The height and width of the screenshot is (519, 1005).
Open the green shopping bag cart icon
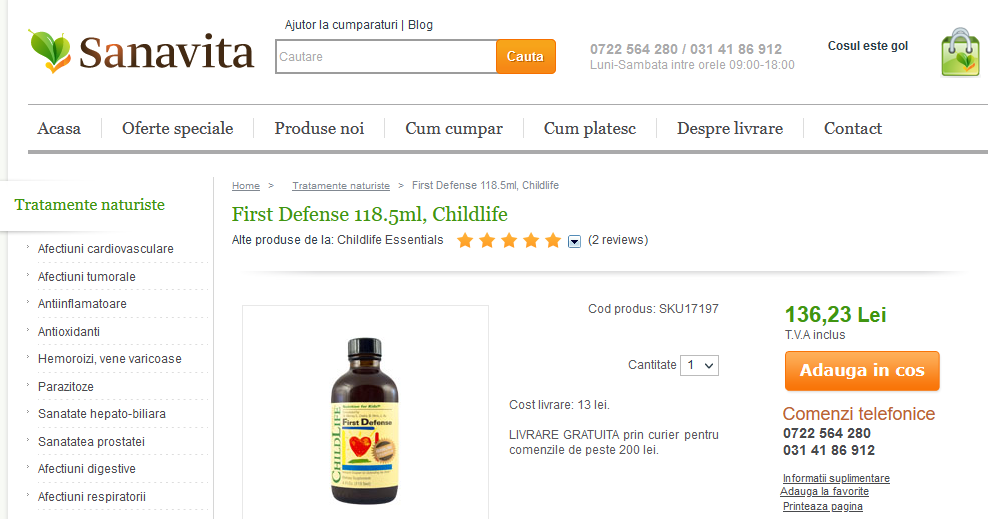pos(959,53)
